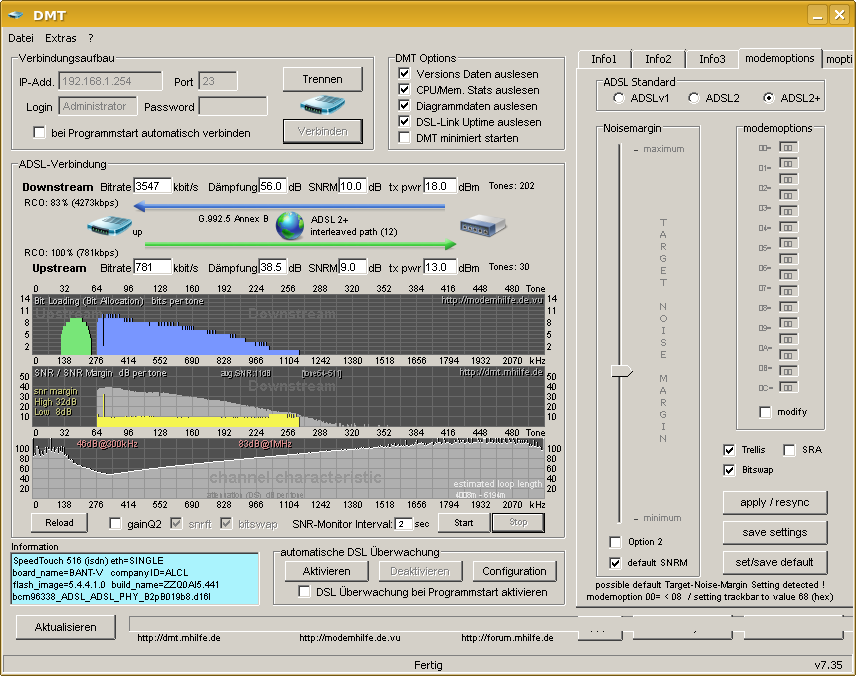This screenshot has width=856, height=676.
Task: Click save settings
Action: (775, 532)
